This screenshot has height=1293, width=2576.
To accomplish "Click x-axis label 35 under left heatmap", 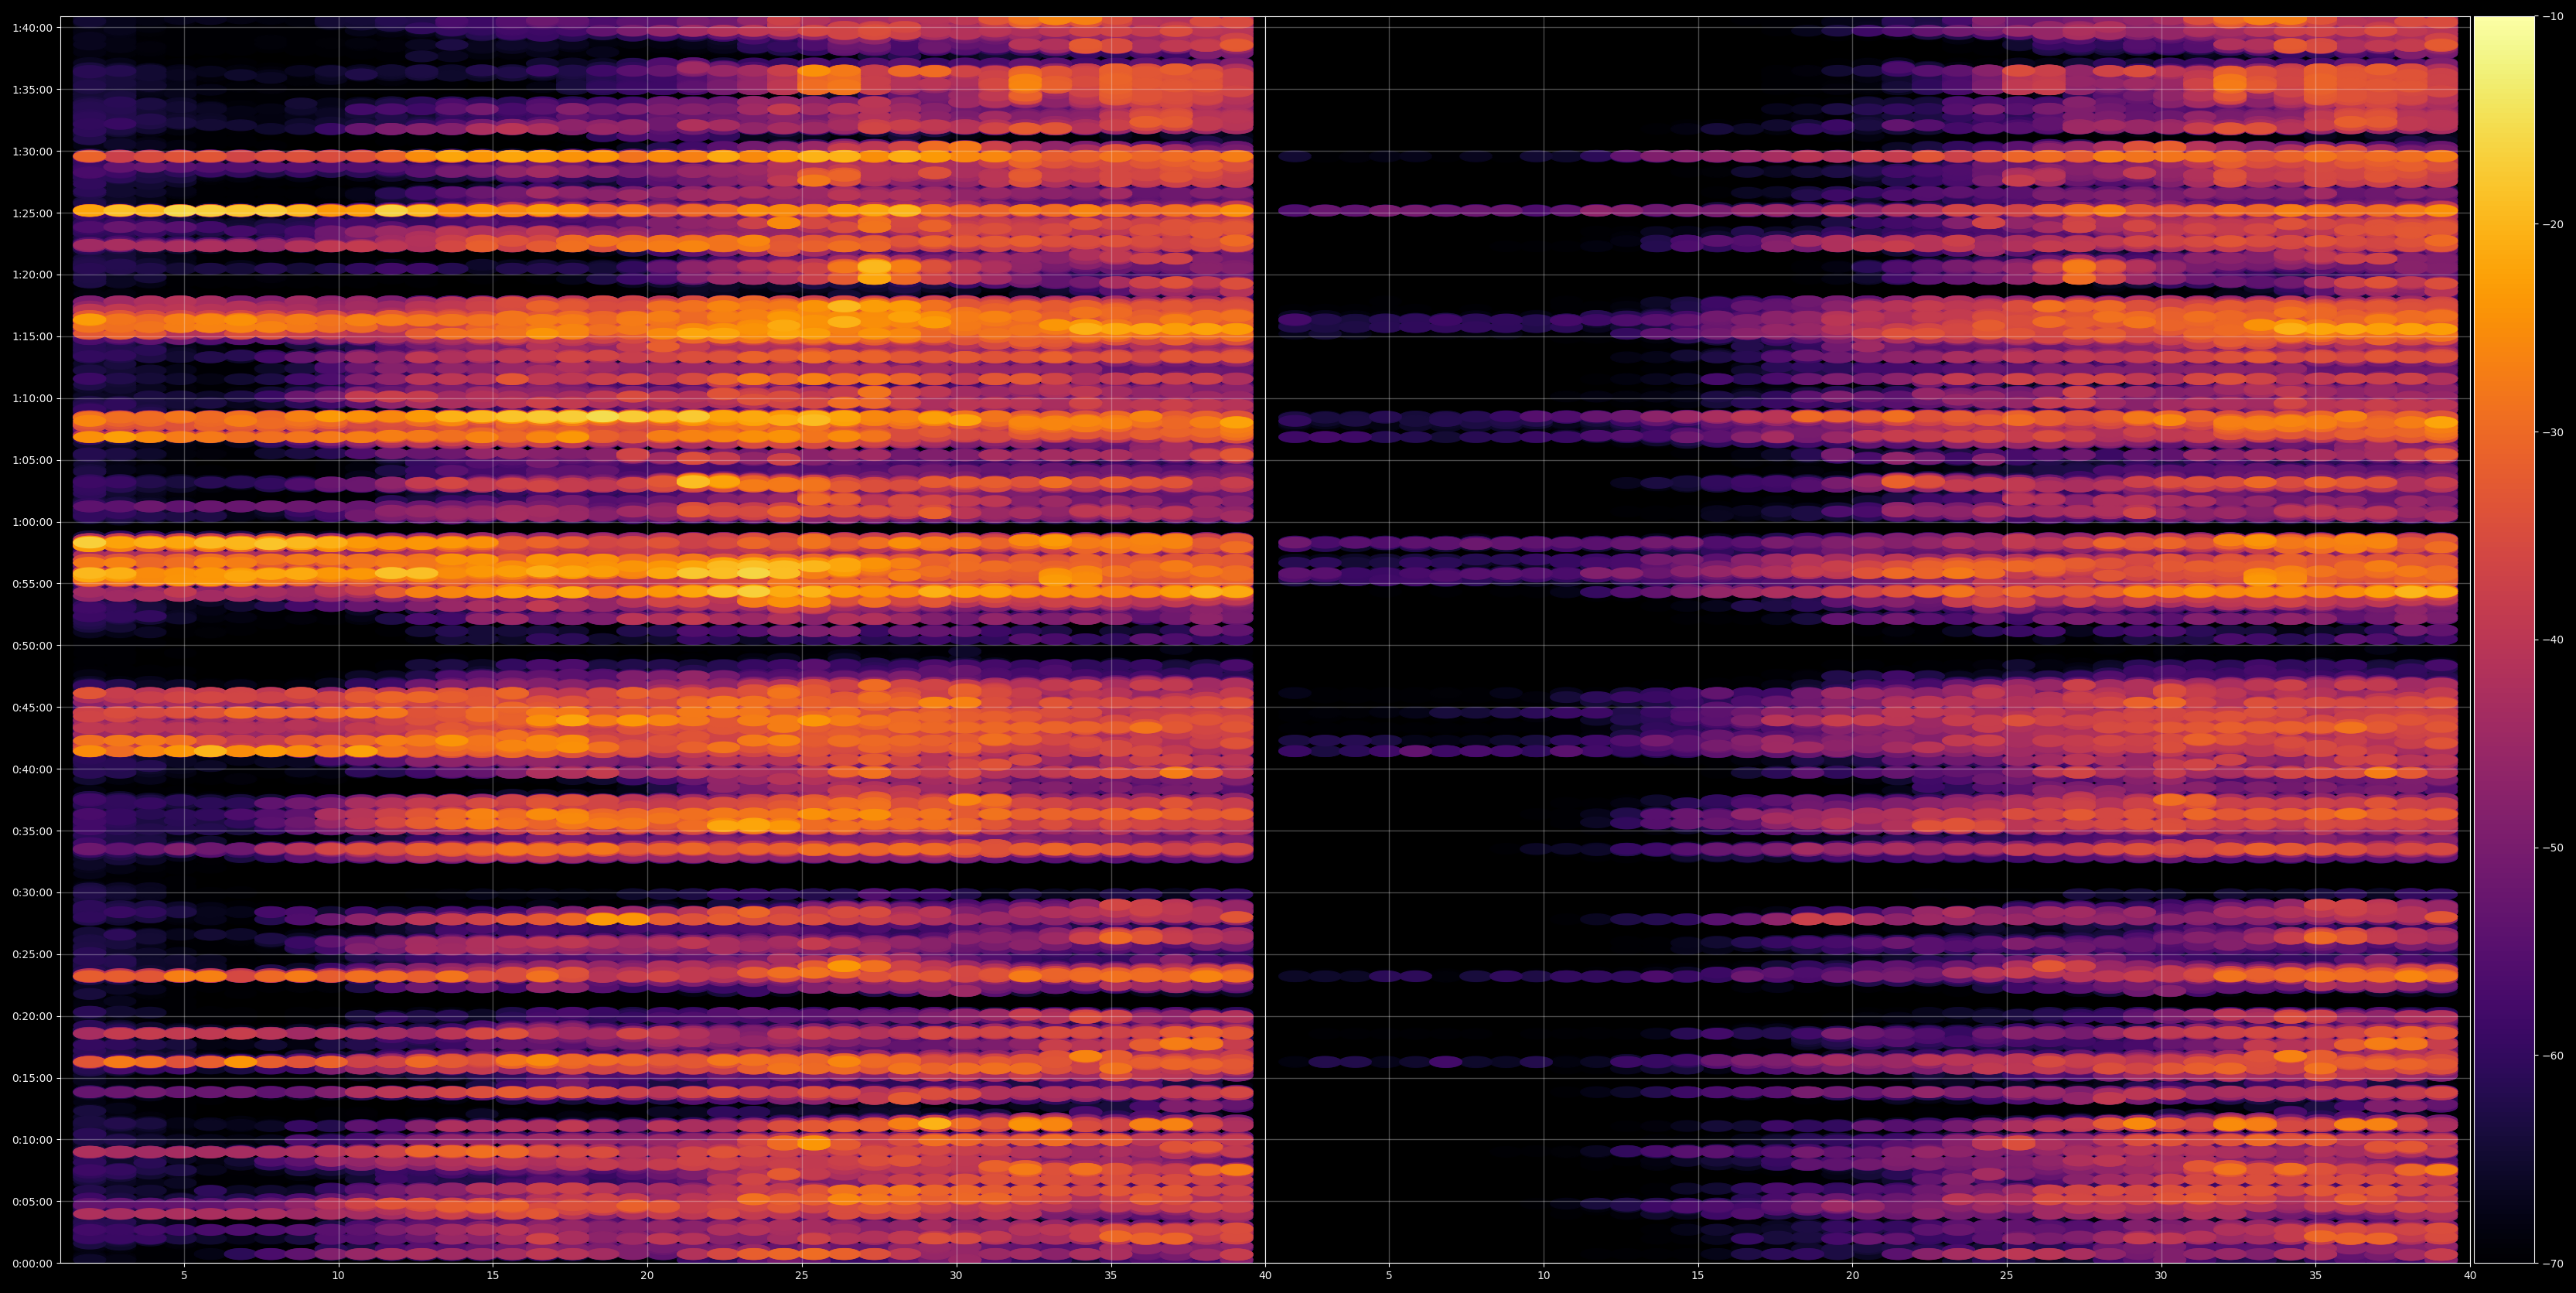I will [1111, 1276].
